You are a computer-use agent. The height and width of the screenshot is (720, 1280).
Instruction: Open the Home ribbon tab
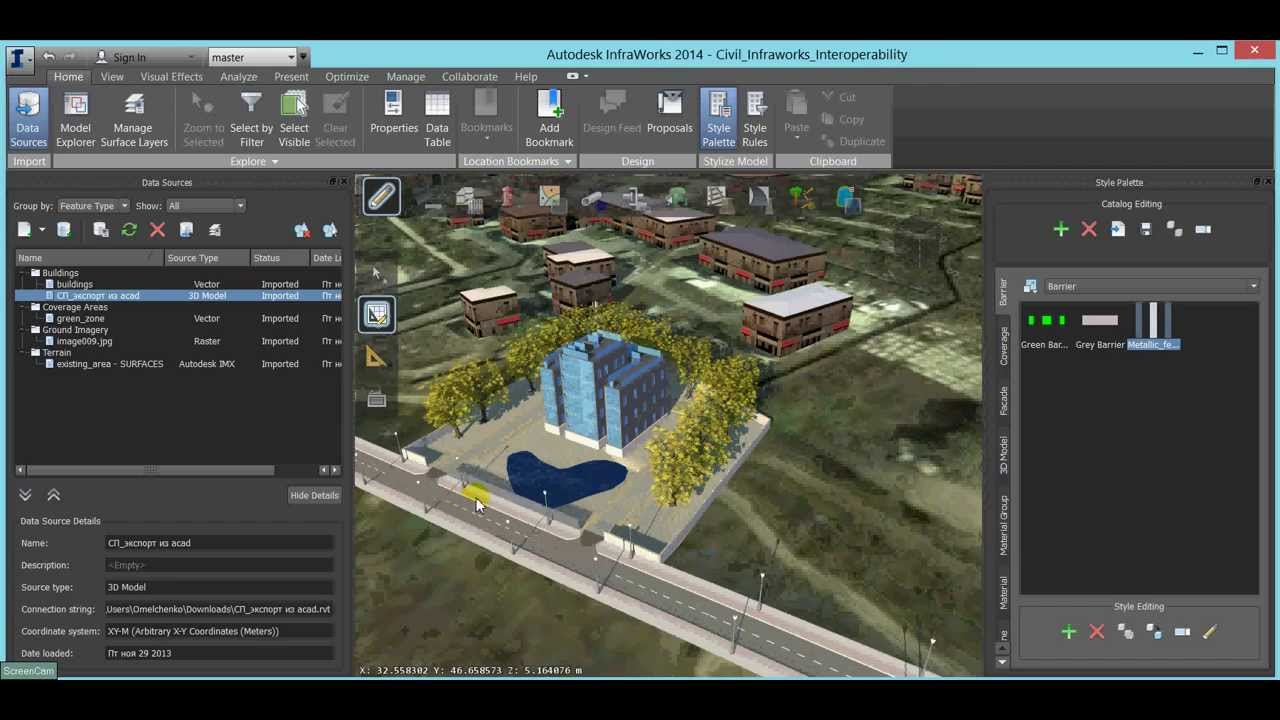pos(68,77)
